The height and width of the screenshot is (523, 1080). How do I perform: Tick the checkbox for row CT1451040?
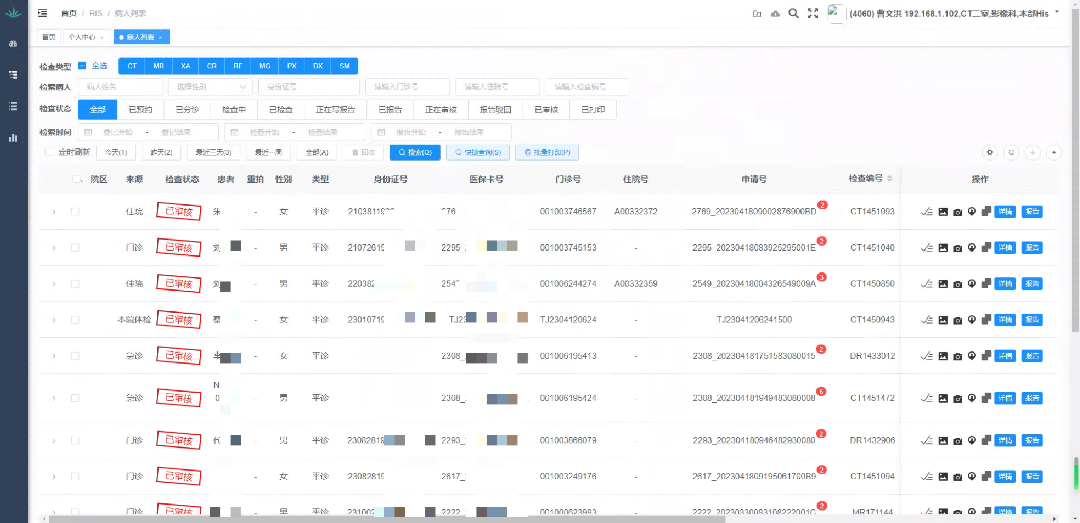[x=75, y=247]
